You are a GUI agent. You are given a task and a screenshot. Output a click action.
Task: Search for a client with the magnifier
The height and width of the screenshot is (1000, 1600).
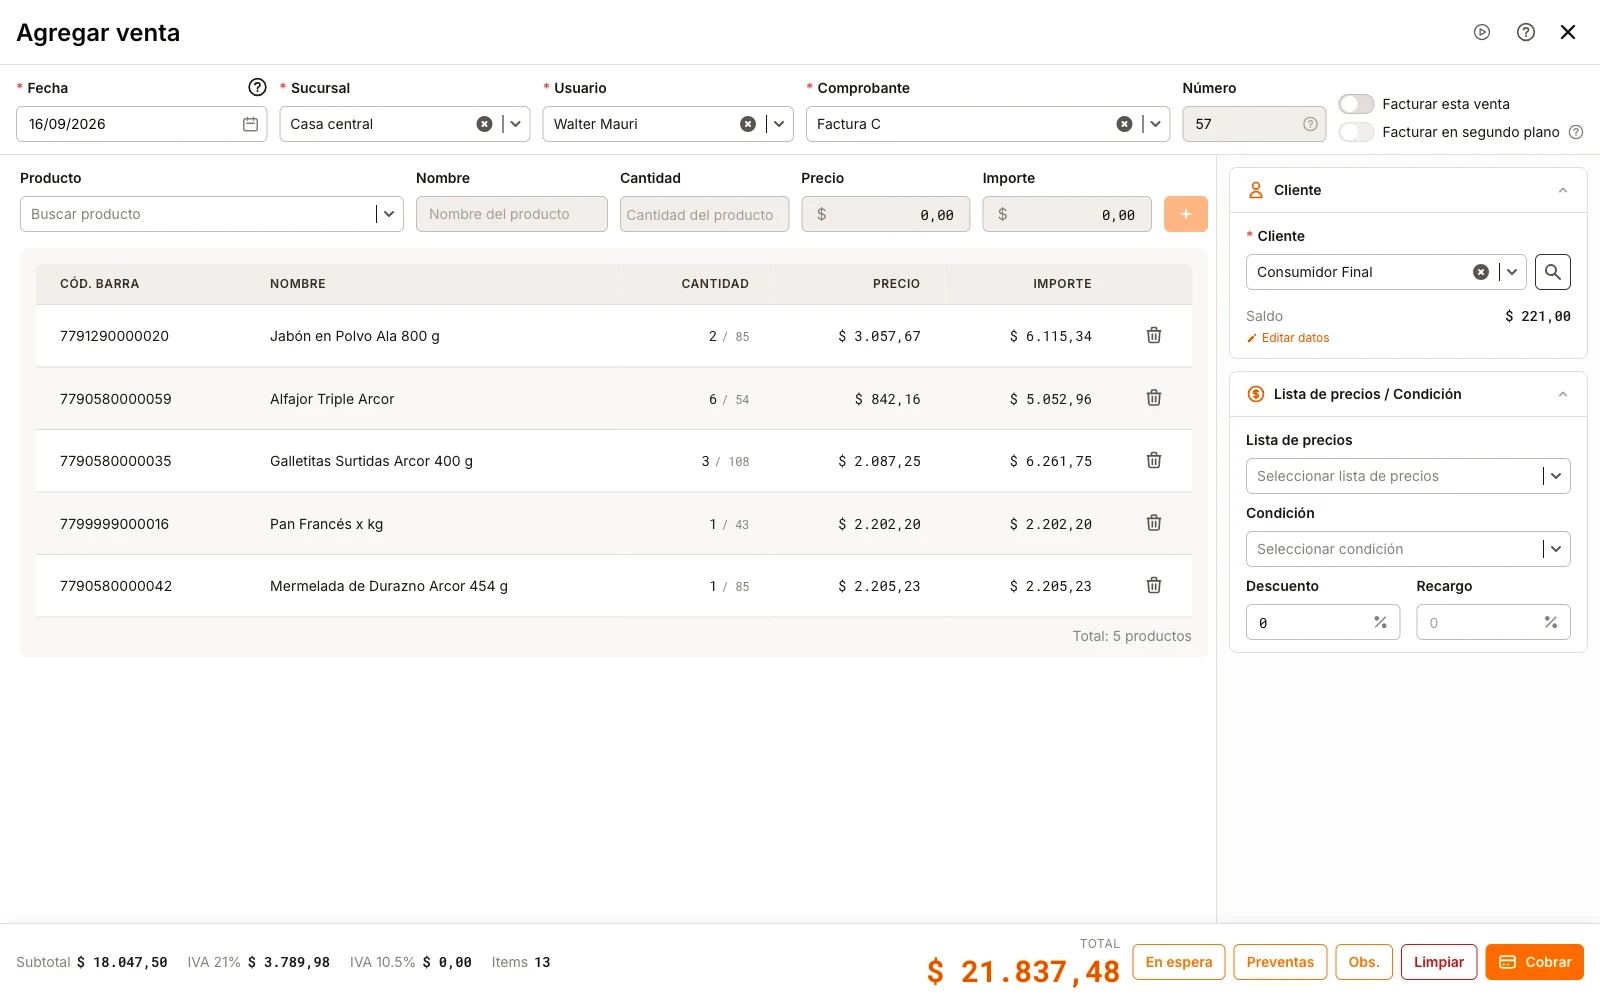[x=1553, y=272]
